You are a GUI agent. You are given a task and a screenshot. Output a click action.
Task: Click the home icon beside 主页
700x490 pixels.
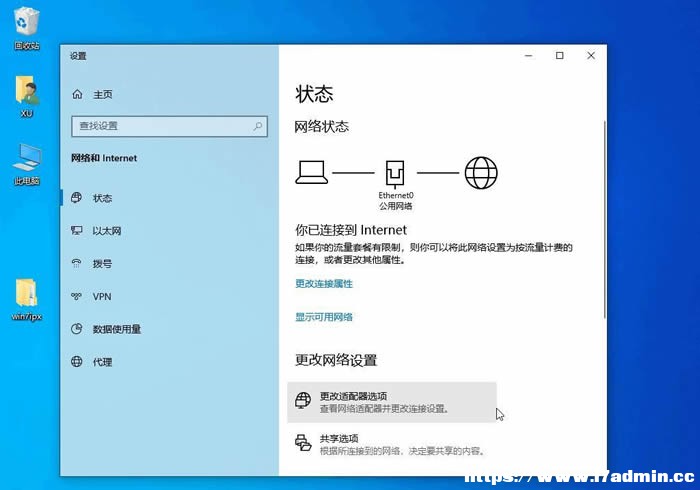(x=77, y=94)
